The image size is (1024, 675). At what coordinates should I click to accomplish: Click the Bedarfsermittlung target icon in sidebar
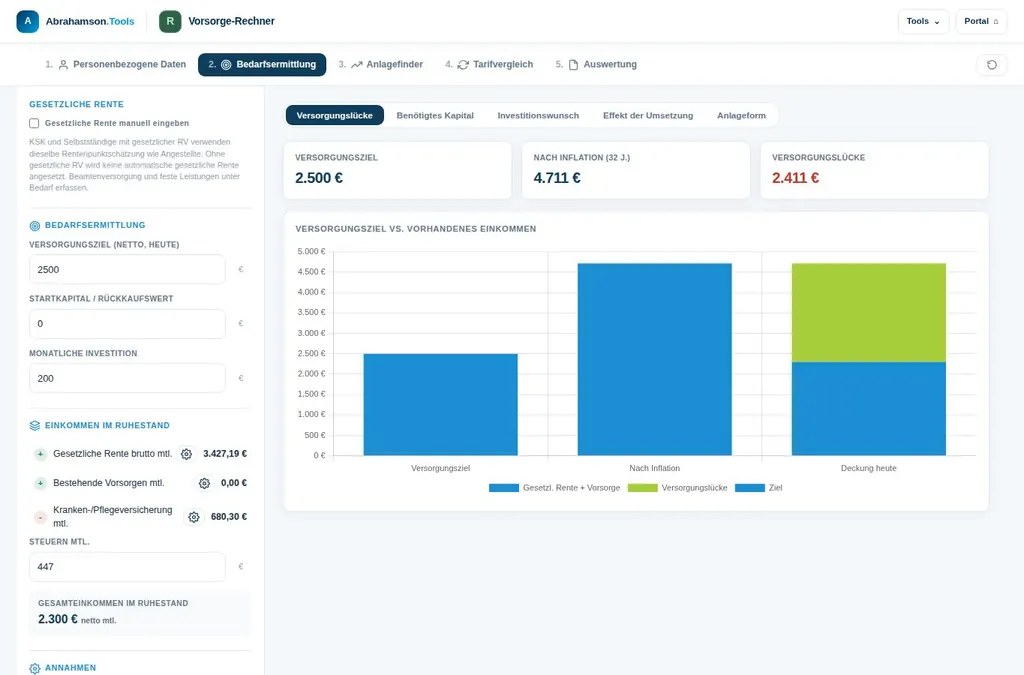tap(35, 226)
